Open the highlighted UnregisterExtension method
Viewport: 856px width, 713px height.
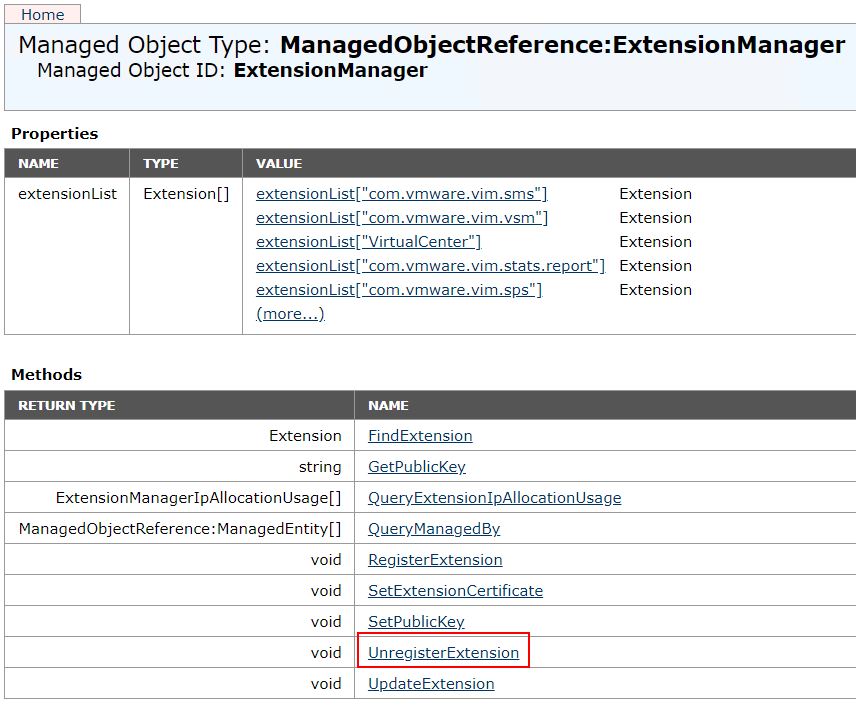tap(443, 653)
